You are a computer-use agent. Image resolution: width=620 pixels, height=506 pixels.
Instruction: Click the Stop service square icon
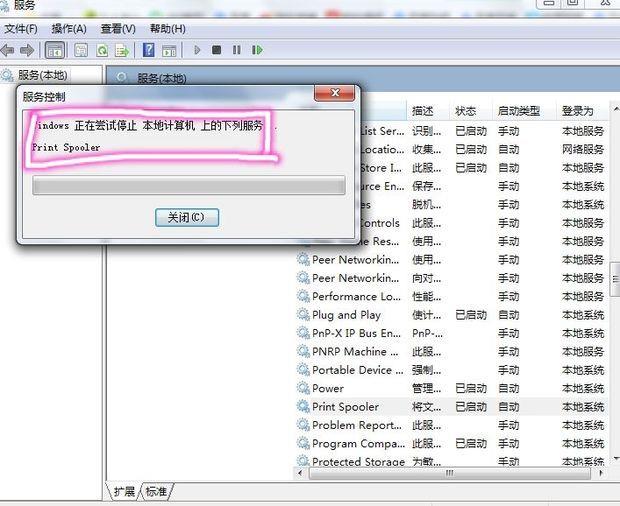point(216,50)
